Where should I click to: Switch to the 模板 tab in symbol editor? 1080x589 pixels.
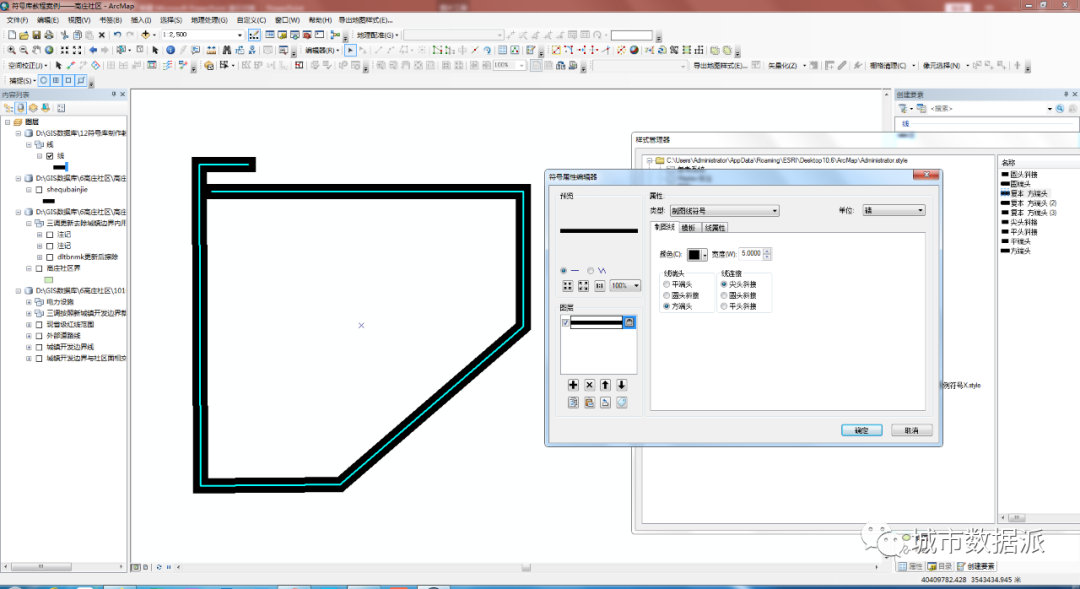pos(688,228)
